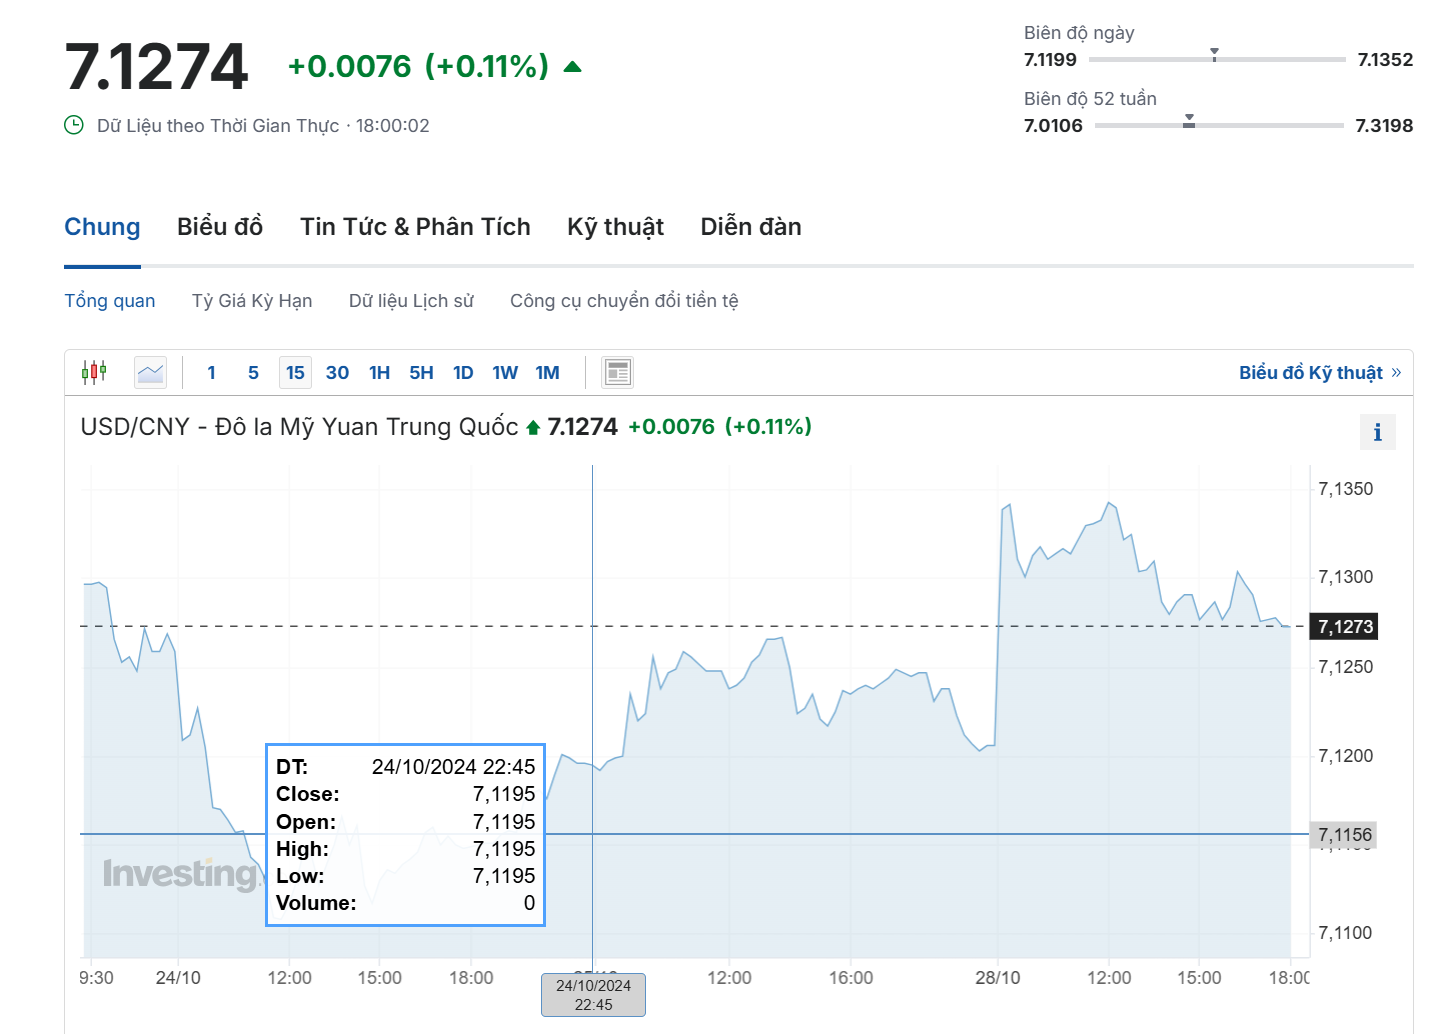Switch chart to 1H interval

(379, 373)
